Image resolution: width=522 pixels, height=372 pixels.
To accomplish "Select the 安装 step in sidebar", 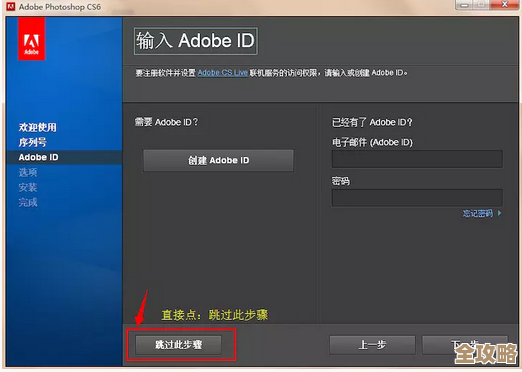I will point(28,187).
